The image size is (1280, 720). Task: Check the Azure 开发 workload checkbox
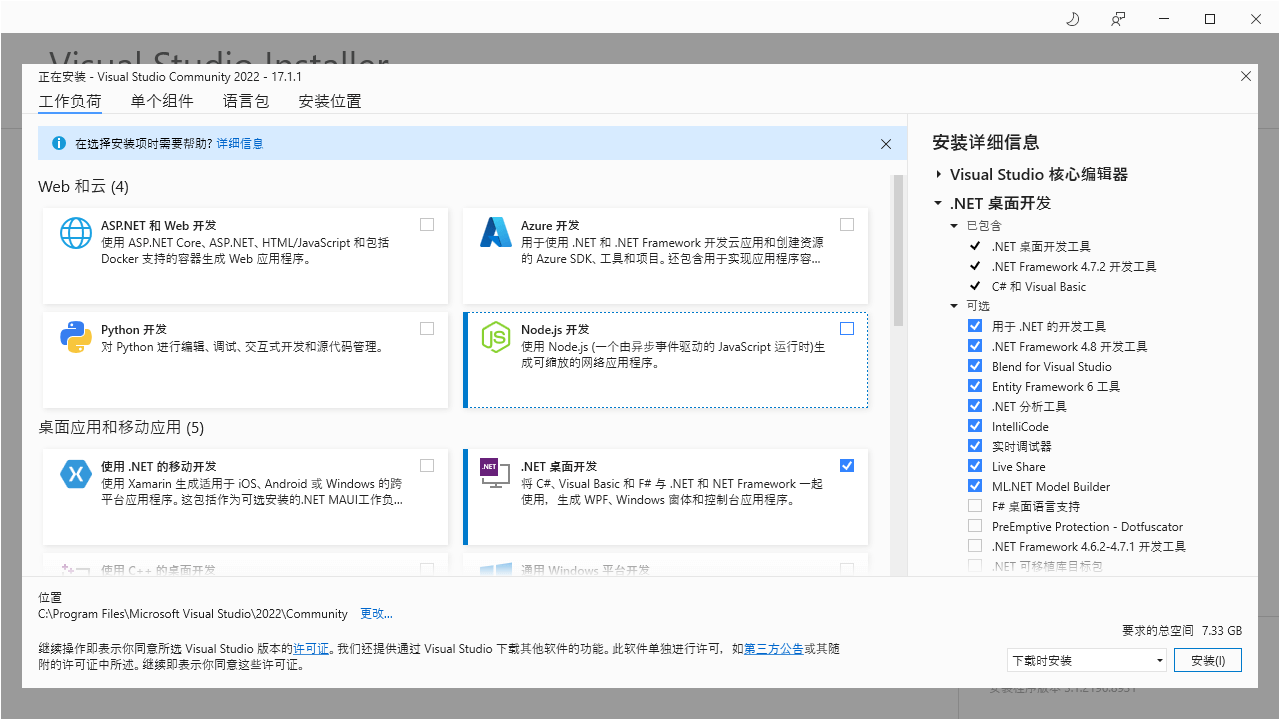(847, 224)
